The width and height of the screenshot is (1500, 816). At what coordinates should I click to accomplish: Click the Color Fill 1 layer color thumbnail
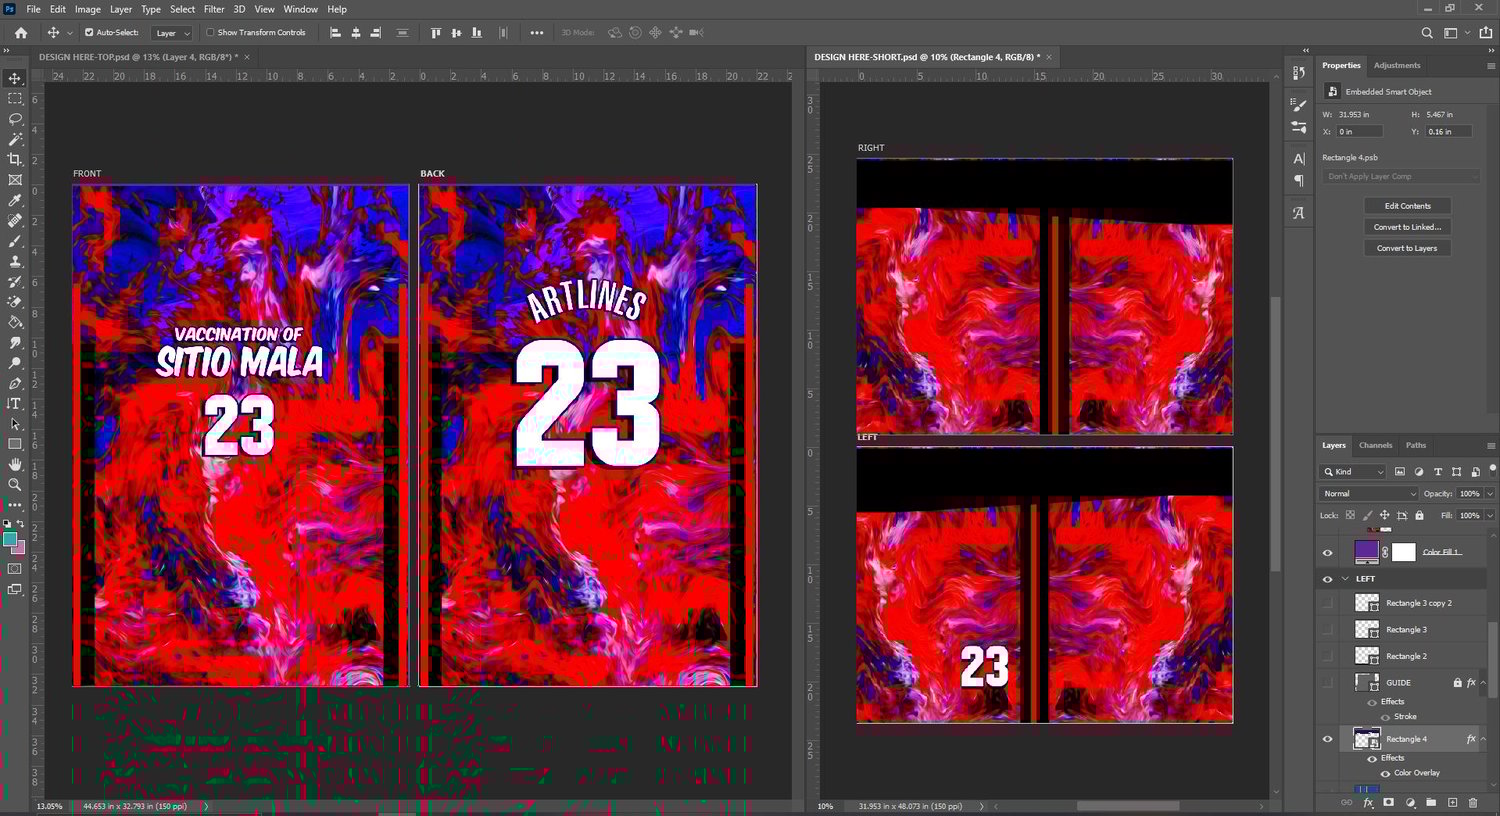click(1367, 552)
